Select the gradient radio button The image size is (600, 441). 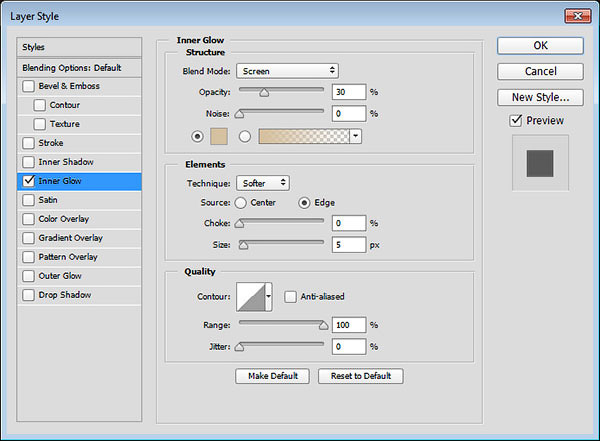click(245, 136)
